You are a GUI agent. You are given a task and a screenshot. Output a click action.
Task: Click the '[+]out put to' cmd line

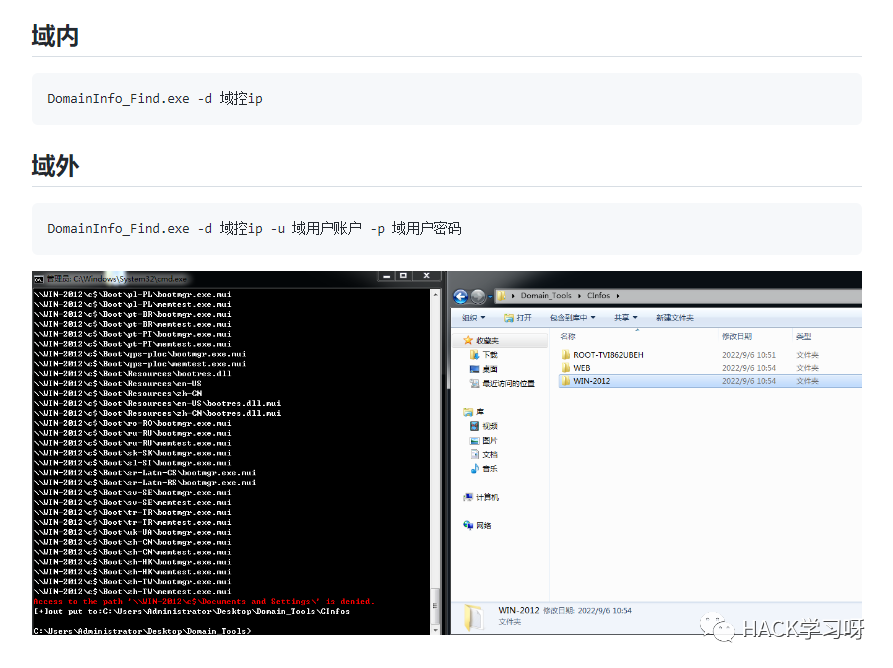[192, 612]
